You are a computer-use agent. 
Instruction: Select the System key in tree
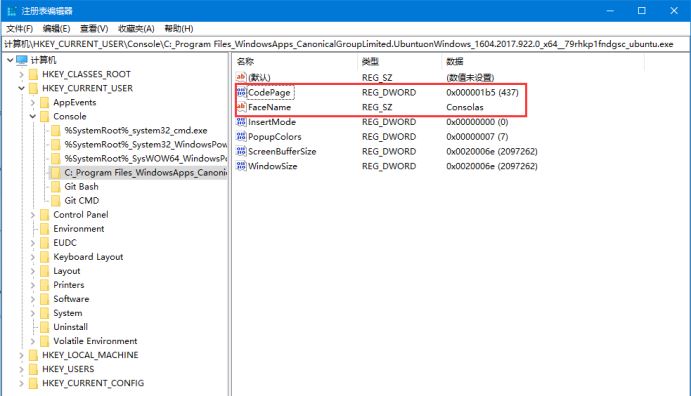(x=67, y=313)
